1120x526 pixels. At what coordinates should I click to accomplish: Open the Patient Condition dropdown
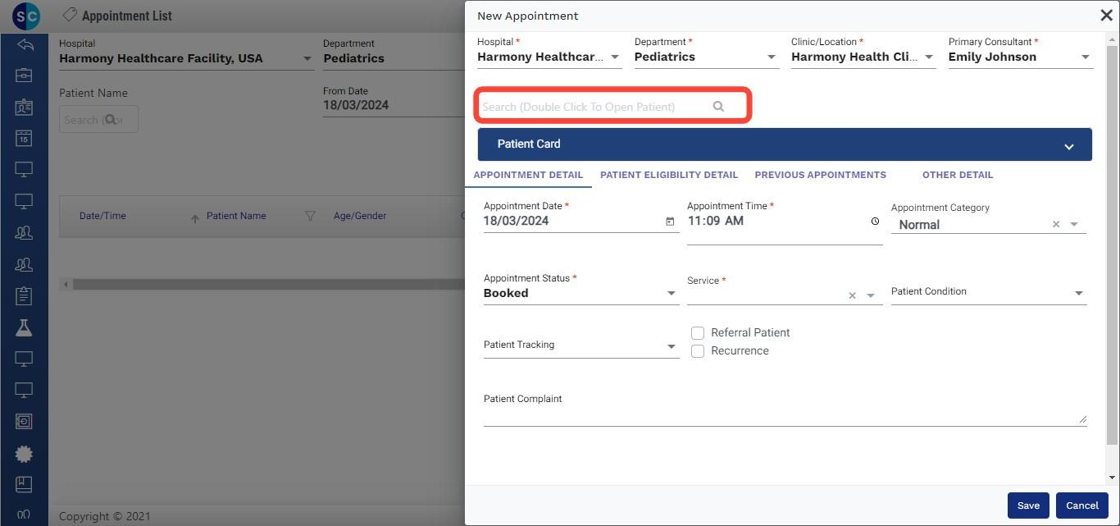click(1079, 293)
